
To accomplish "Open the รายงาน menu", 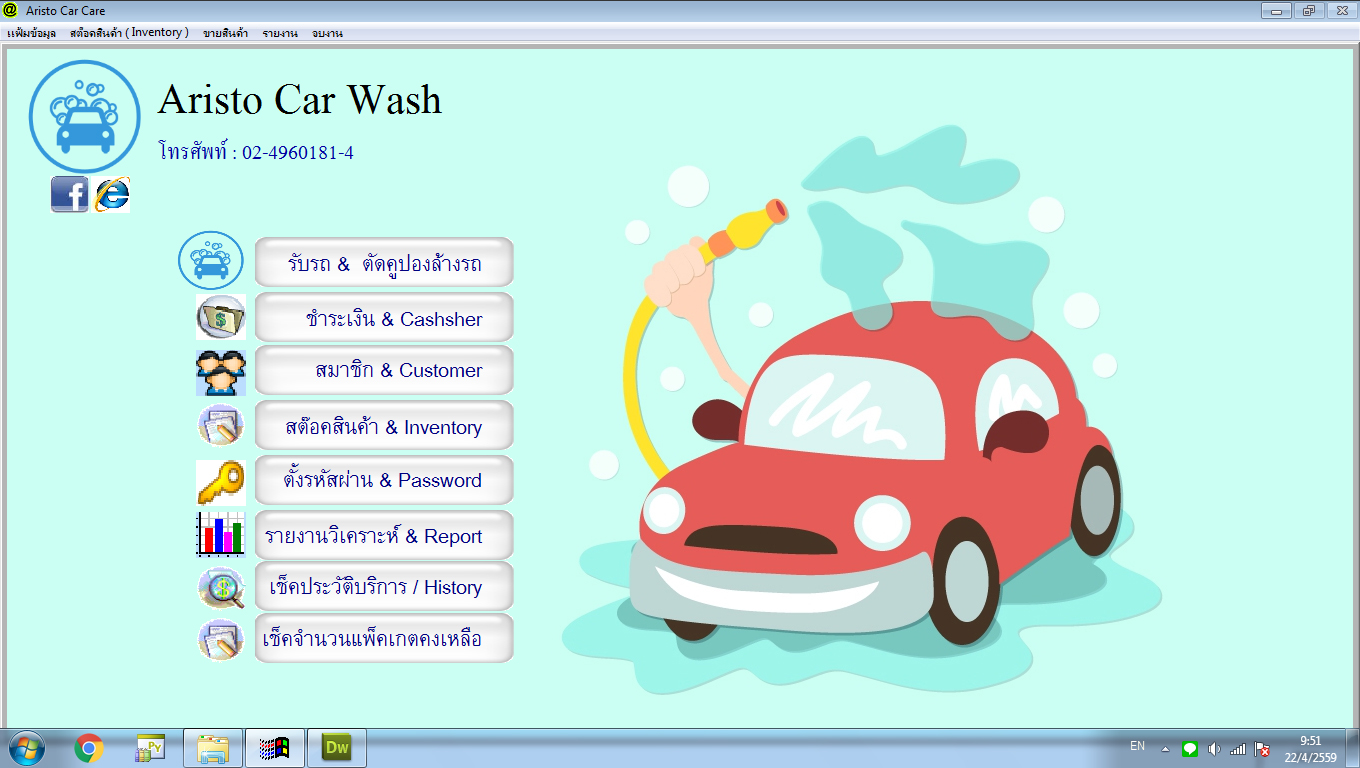I will [x=280, y=33].
